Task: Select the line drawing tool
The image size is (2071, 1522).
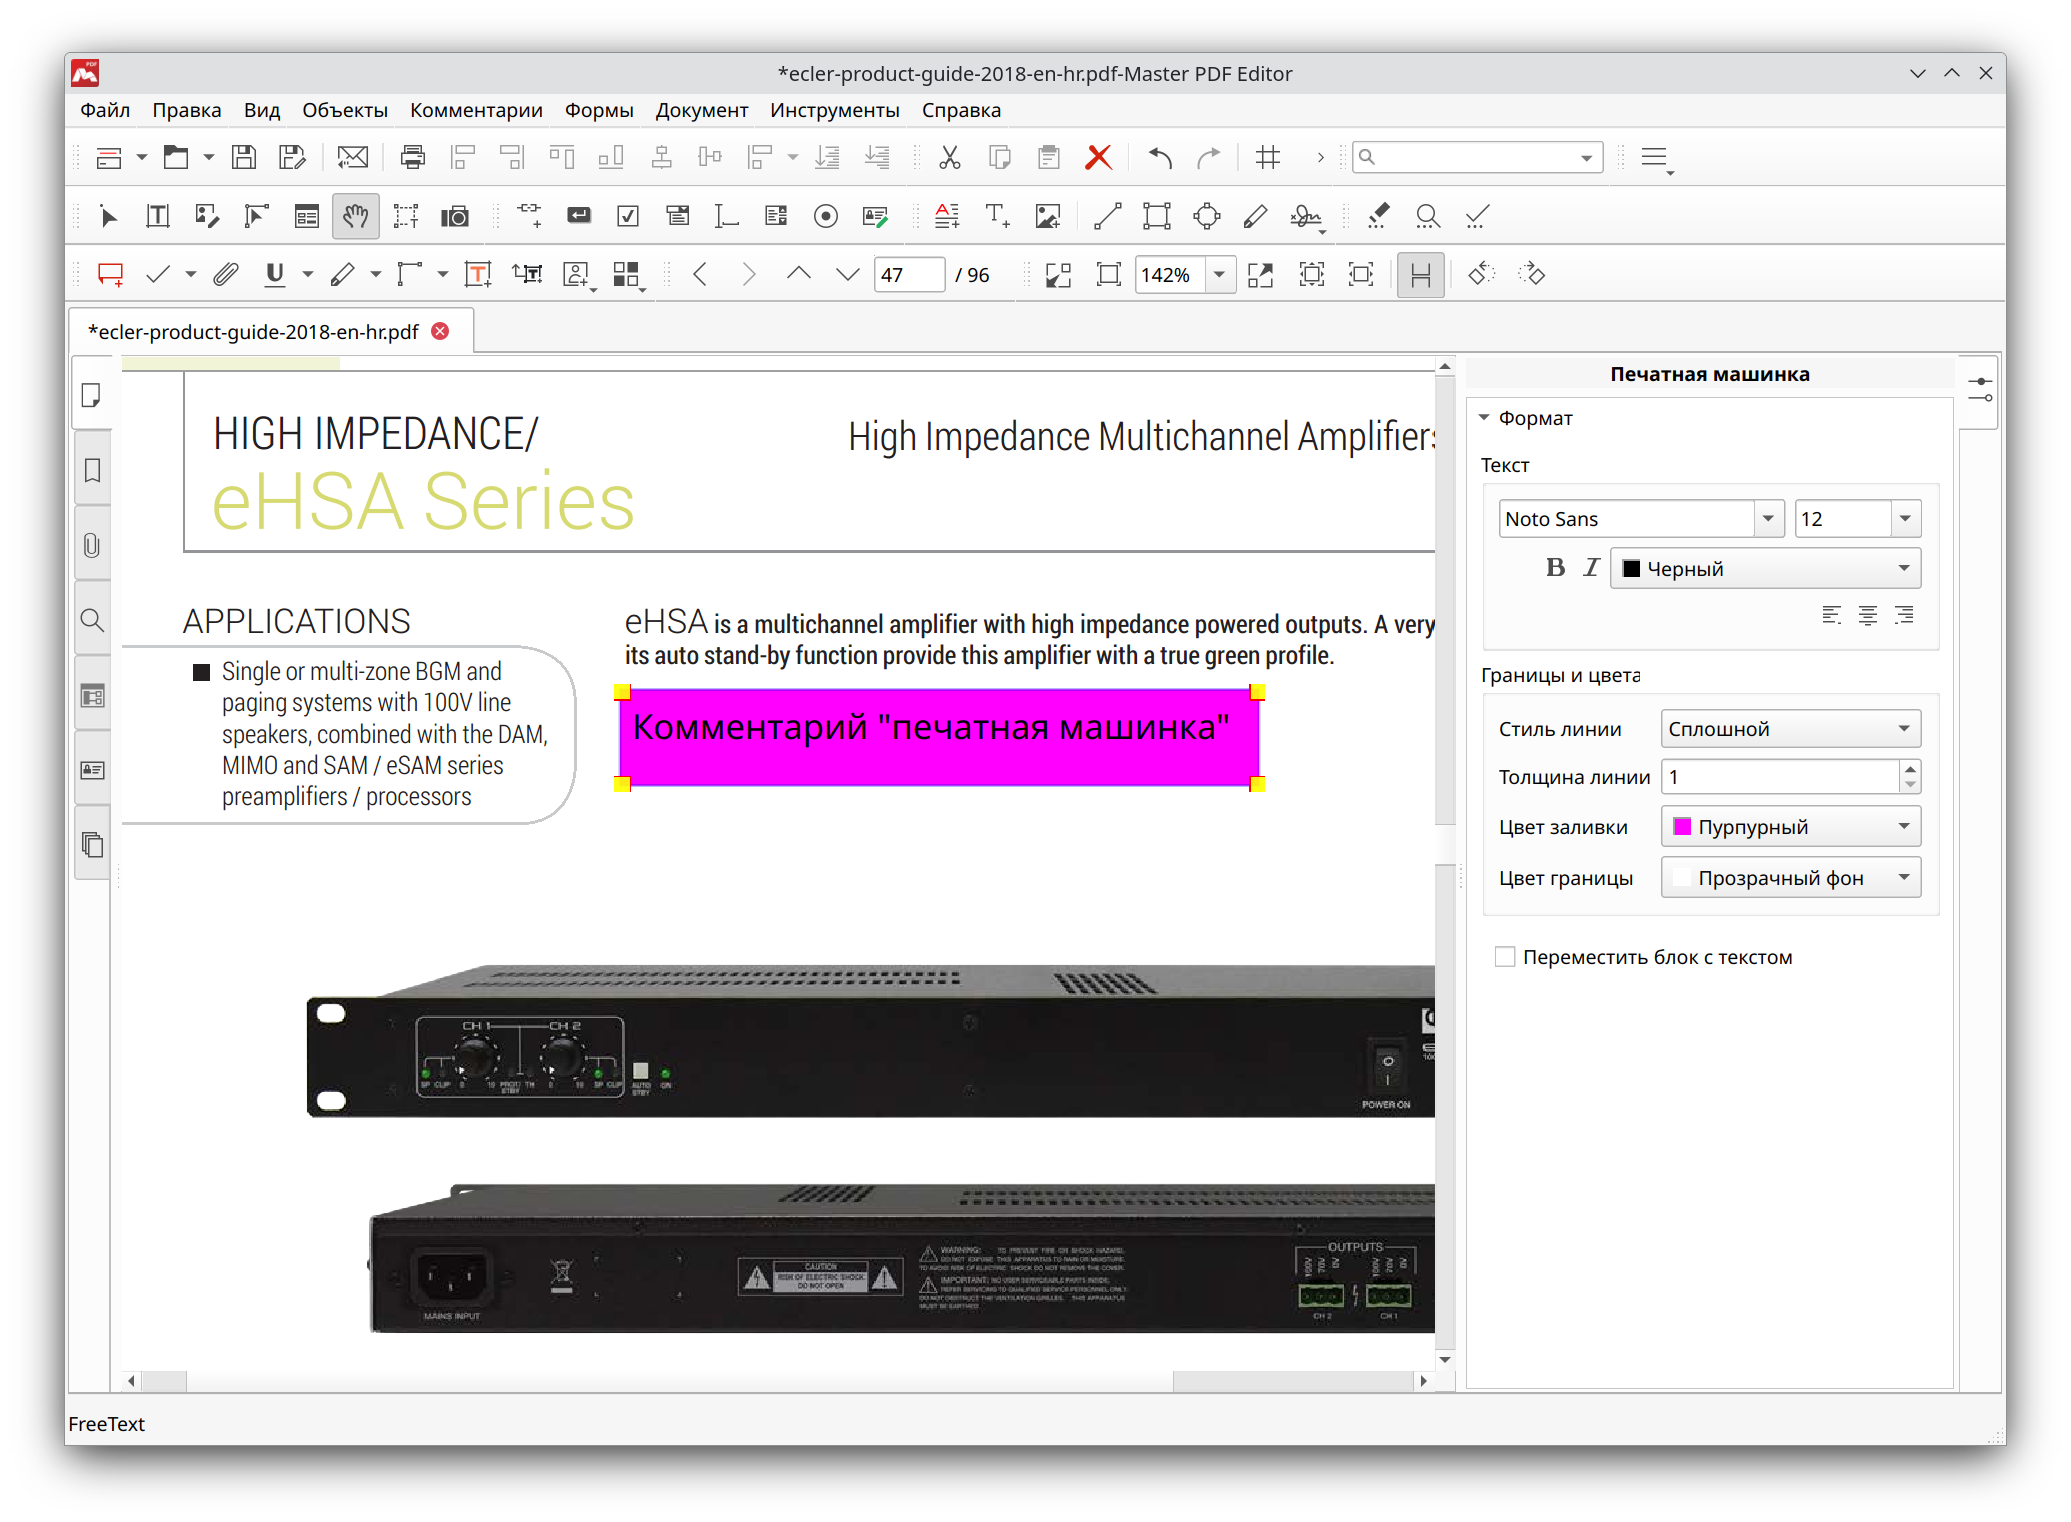Action: pos(1107,216)
